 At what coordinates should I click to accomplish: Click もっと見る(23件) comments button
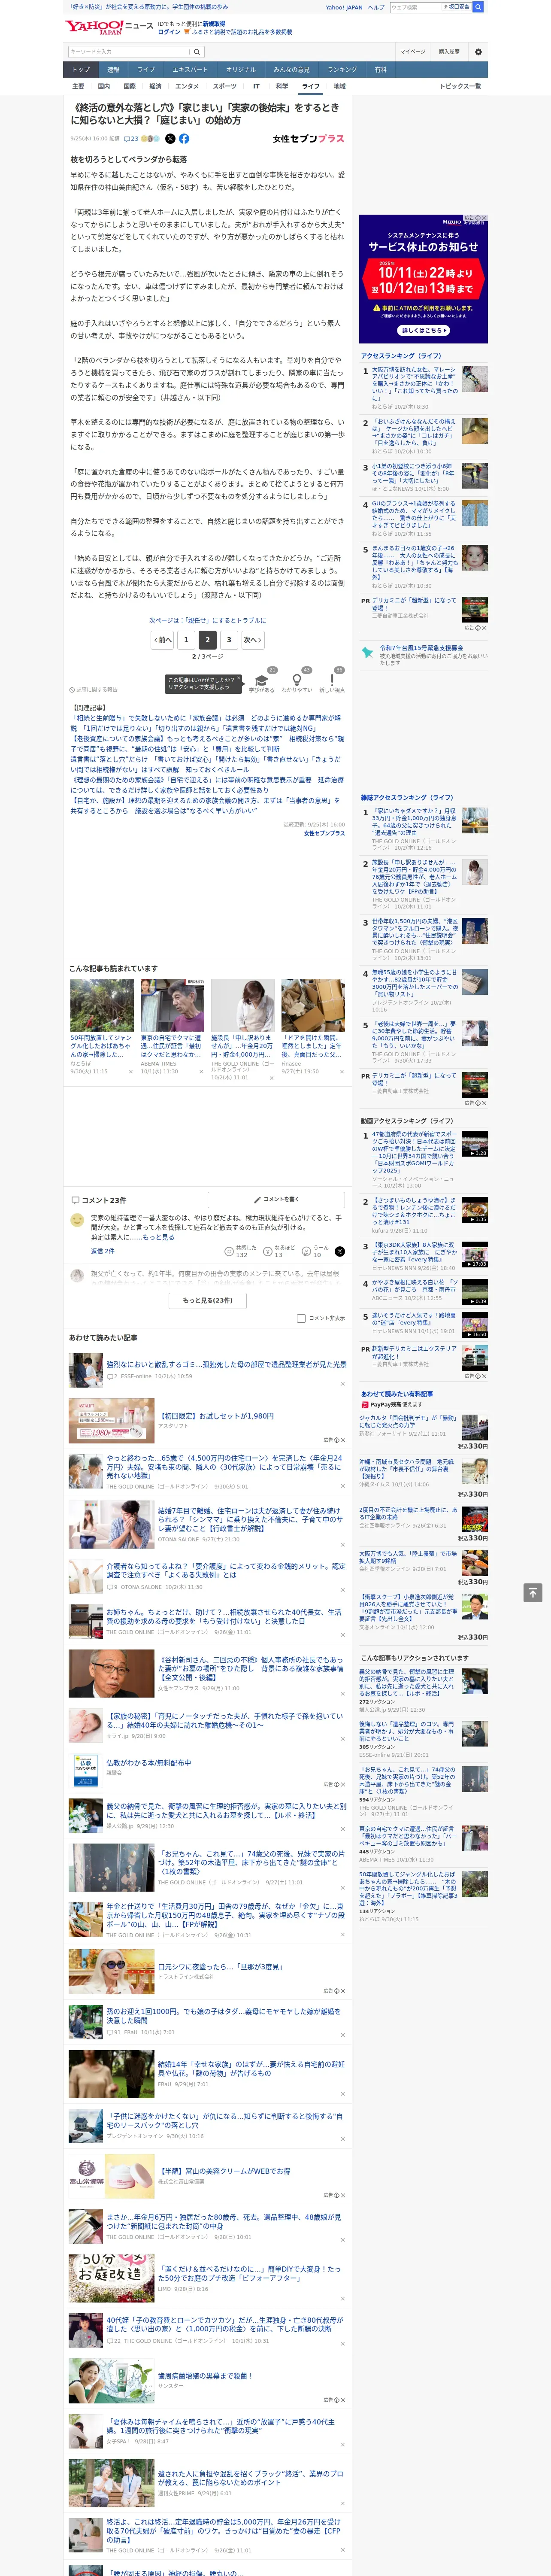(208, 1300)
